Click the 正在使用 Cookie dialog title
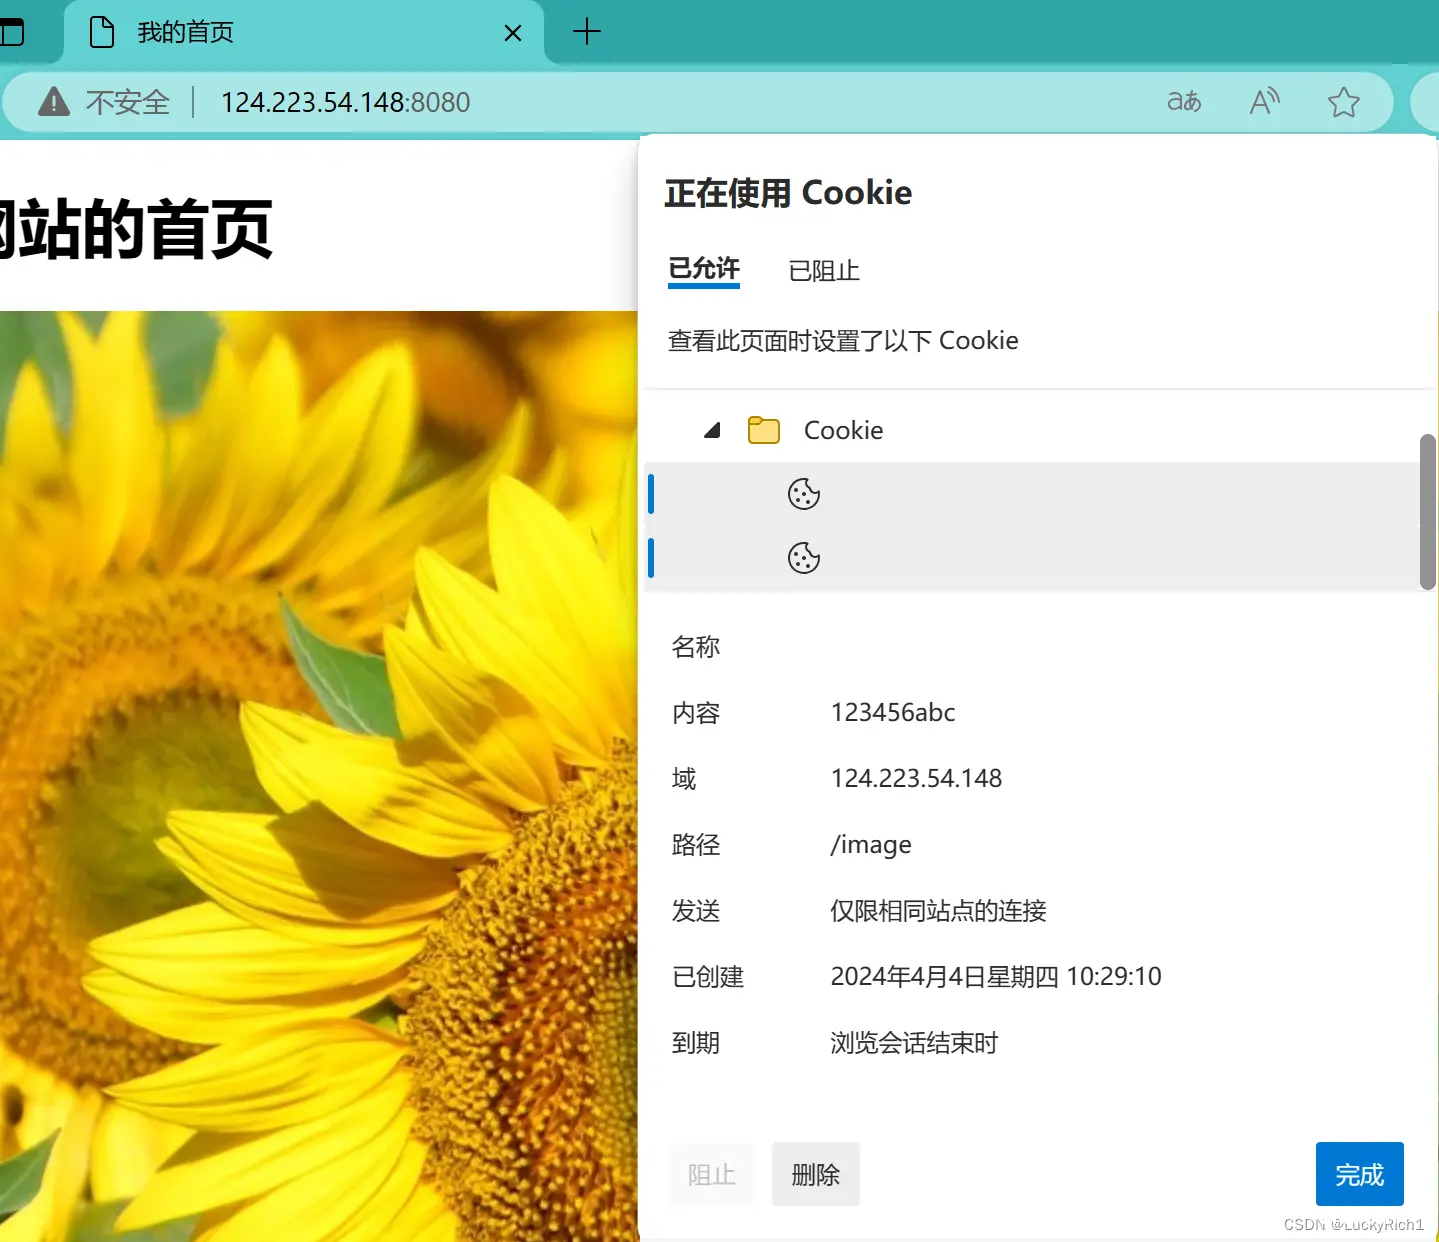This screenshot has height=1242, width=1439. tap(788, 192)
